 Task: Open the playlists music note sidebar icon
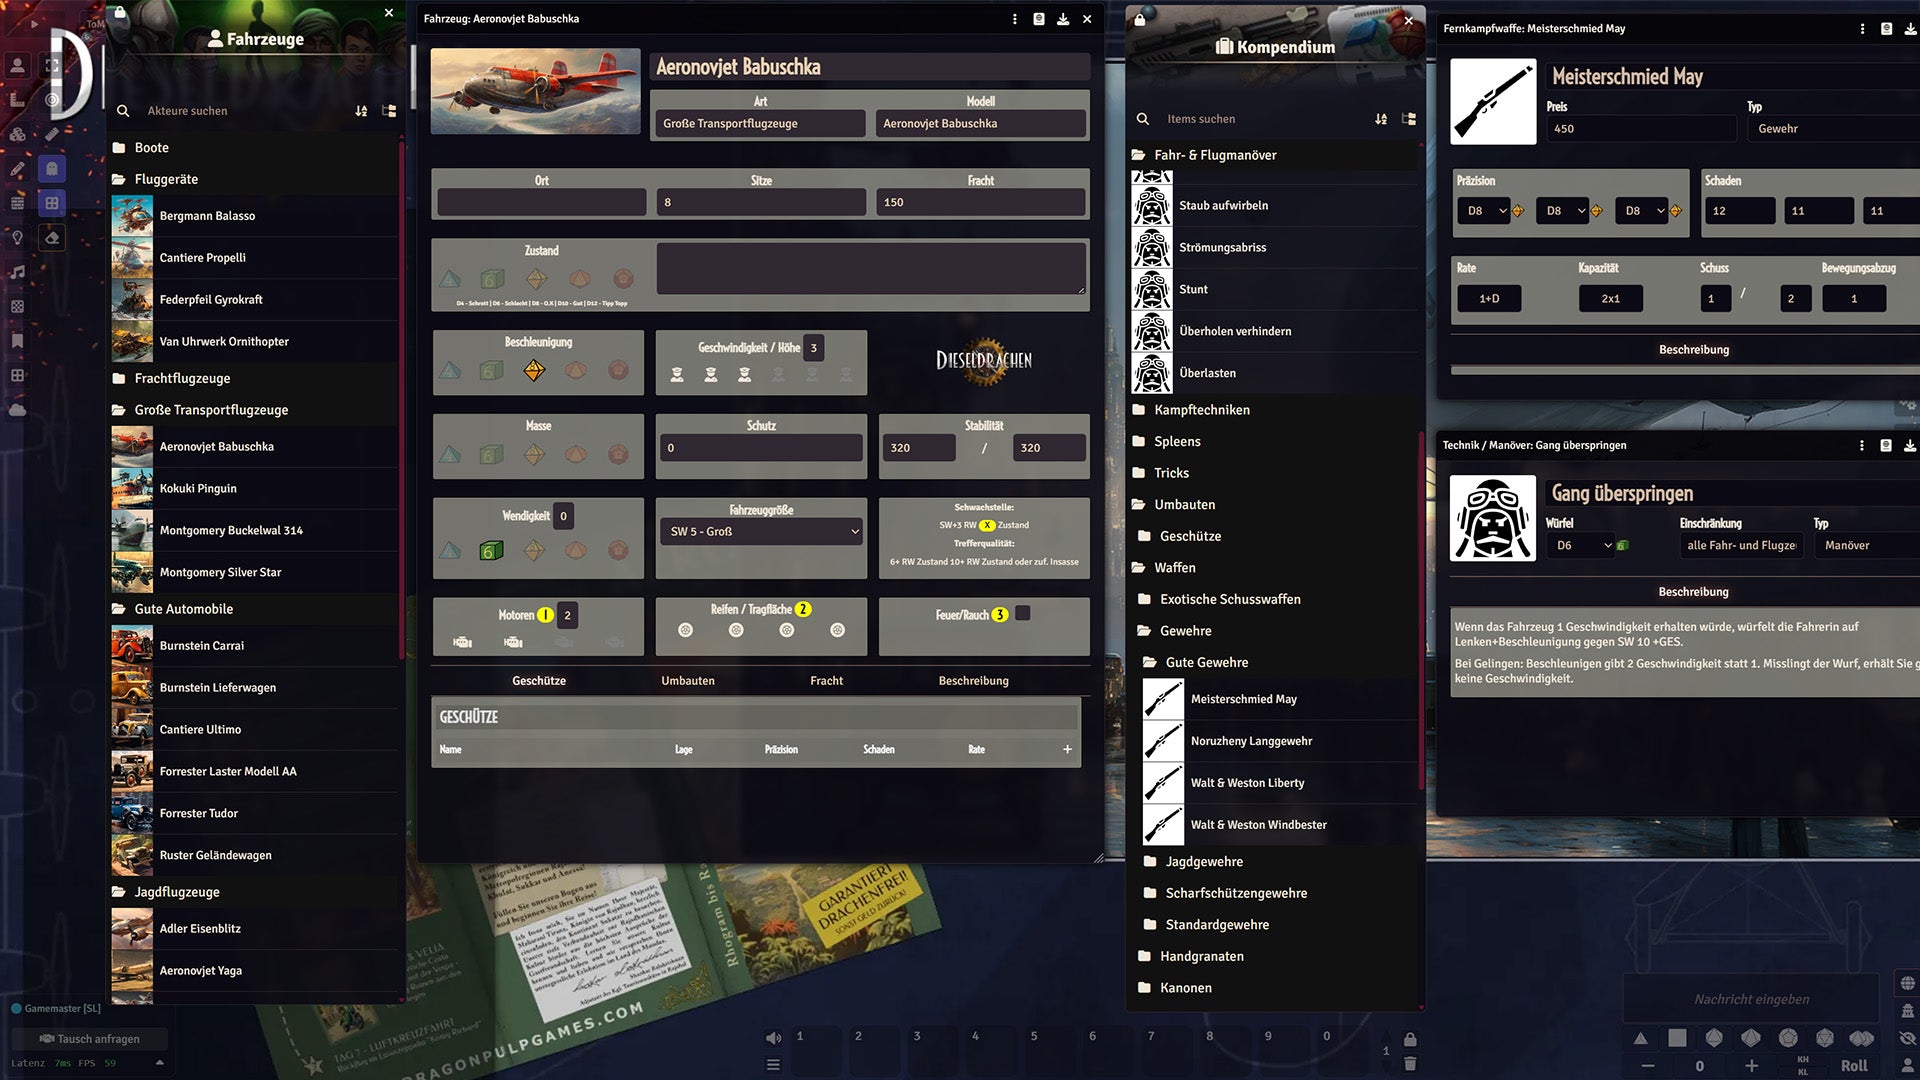(17, 272)
